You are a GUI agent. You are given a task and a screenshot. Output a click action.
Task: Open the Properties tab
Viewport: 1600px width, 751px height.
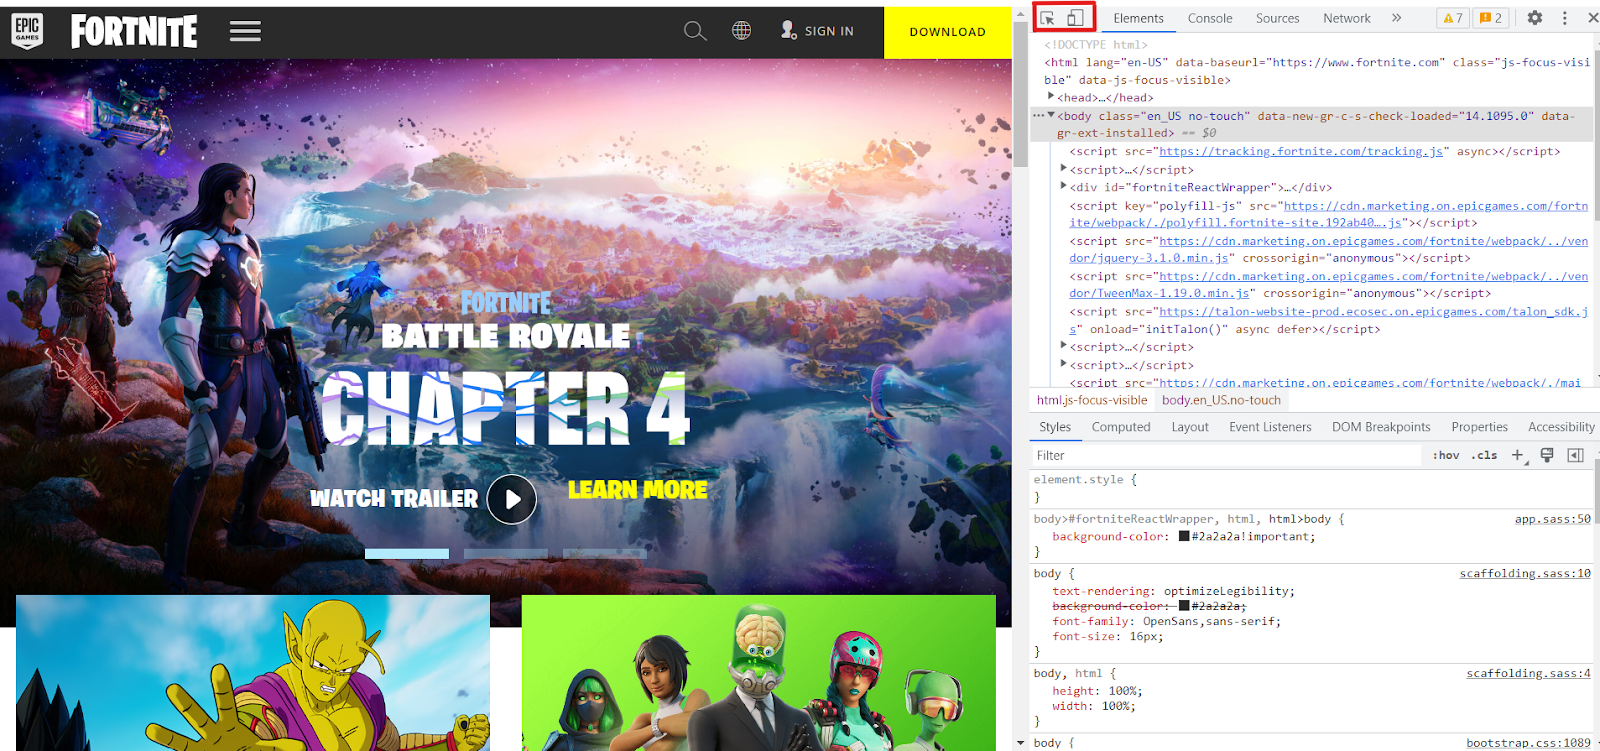1479,427
